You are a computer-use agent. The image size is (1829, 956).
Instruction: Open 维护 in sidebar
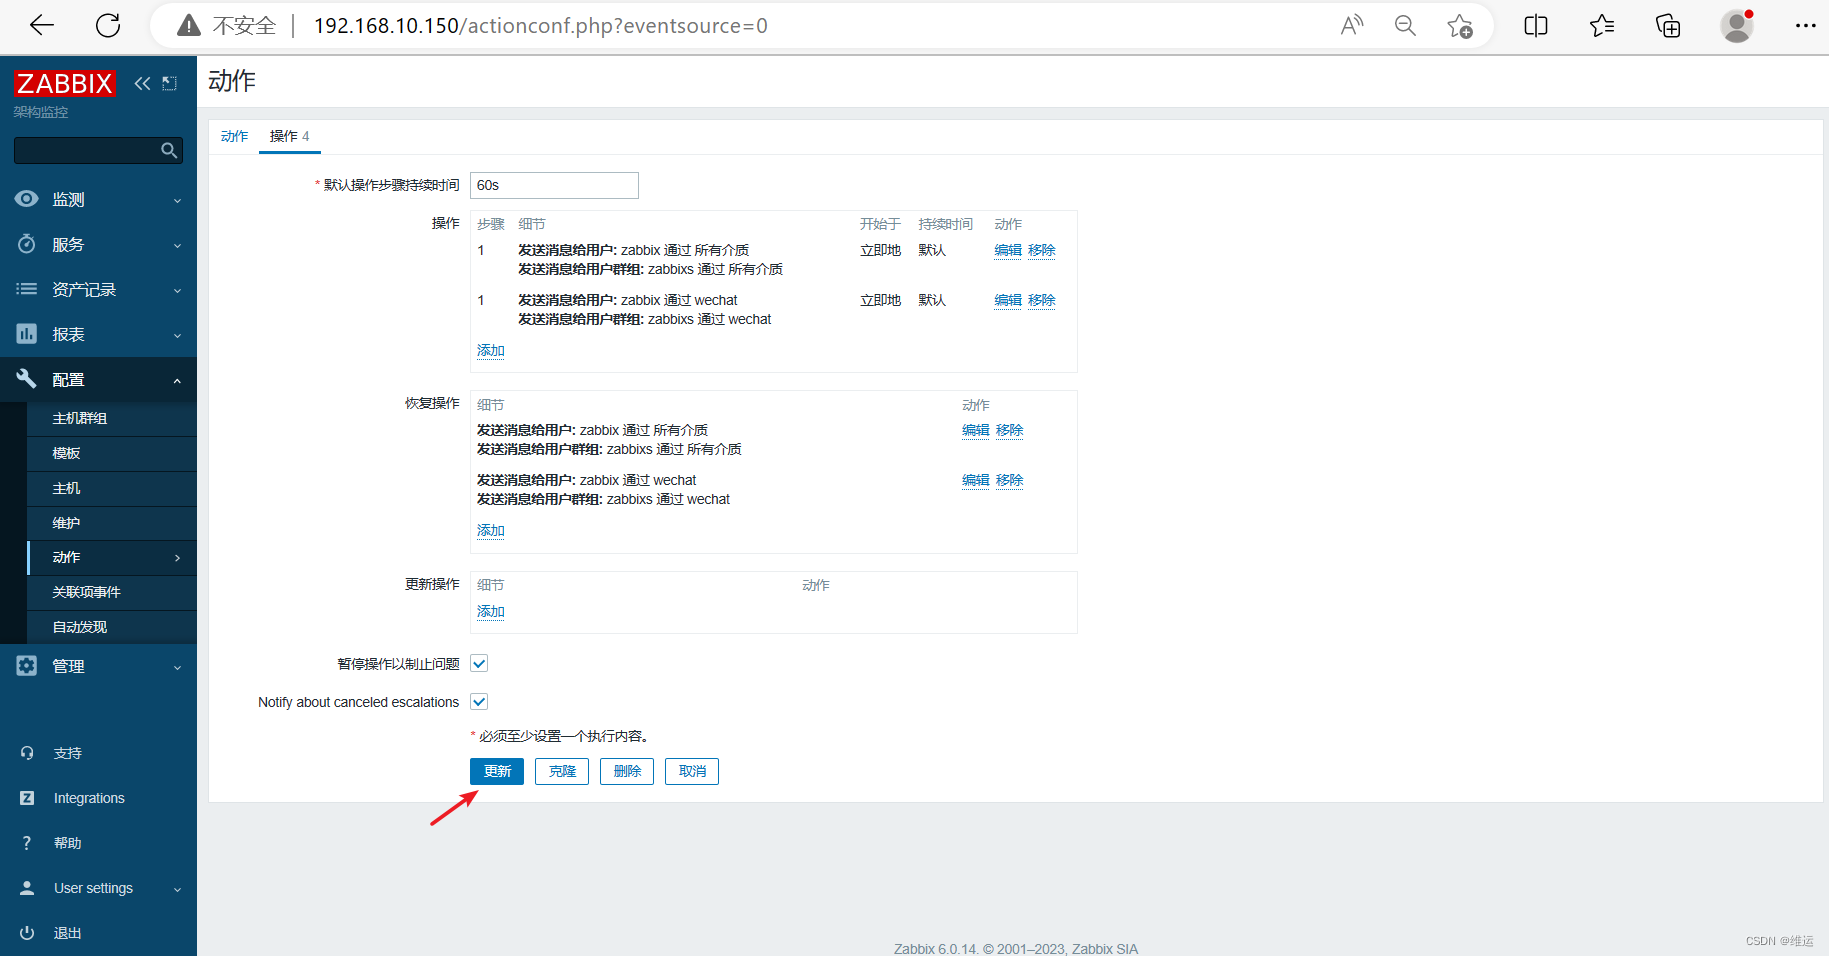click(112, 523)
